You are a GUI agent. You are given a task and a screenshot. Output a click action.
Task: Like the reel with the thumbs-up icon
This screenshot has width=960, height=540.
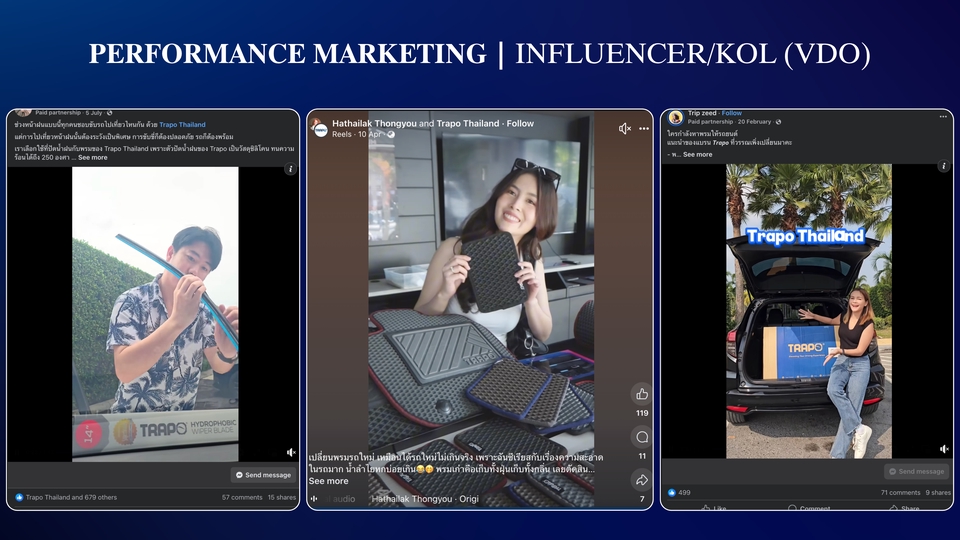pos(642,394)
